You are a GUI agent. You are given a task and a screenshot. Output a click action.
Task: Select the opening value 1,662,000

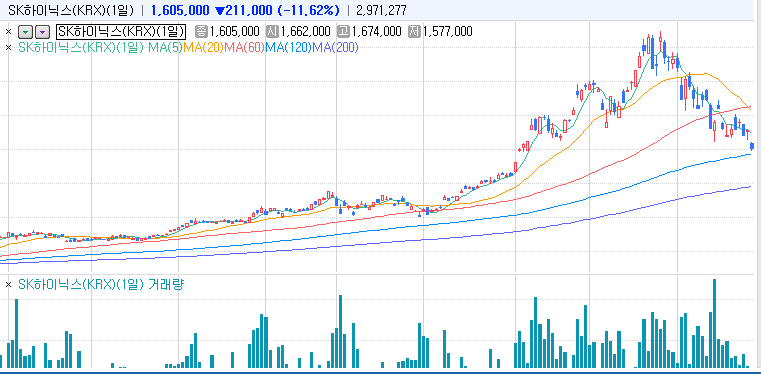(x=305, y=32)
